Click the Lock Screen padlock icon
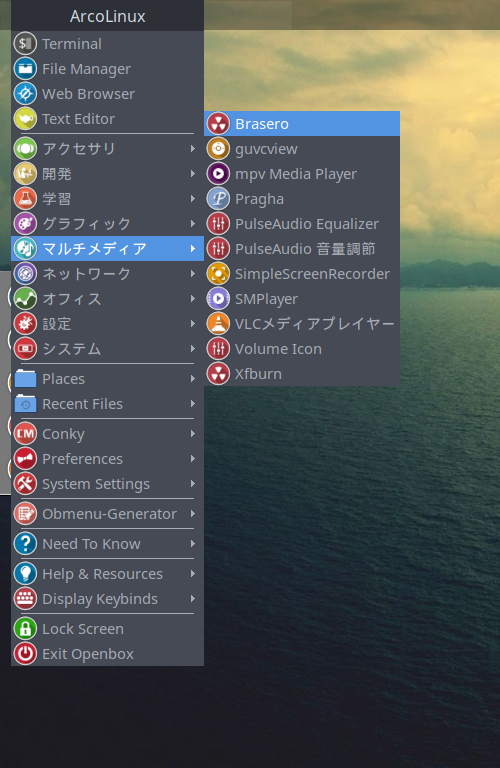The image size is (500, 768). (x=25, y=629)
